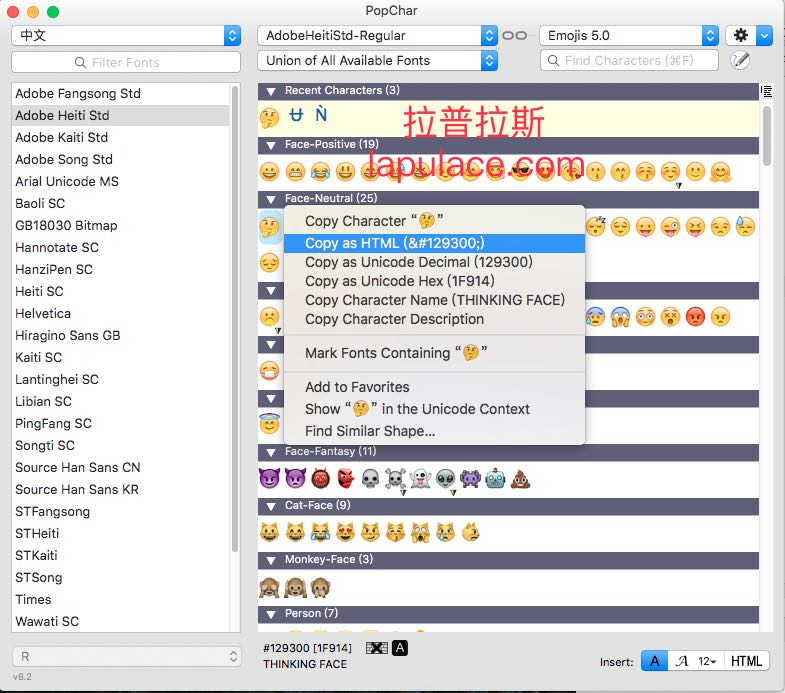This screenshot has width=785, height=693.
Task: Click the layout list icon above scrollbar
Action: [766, 91]
